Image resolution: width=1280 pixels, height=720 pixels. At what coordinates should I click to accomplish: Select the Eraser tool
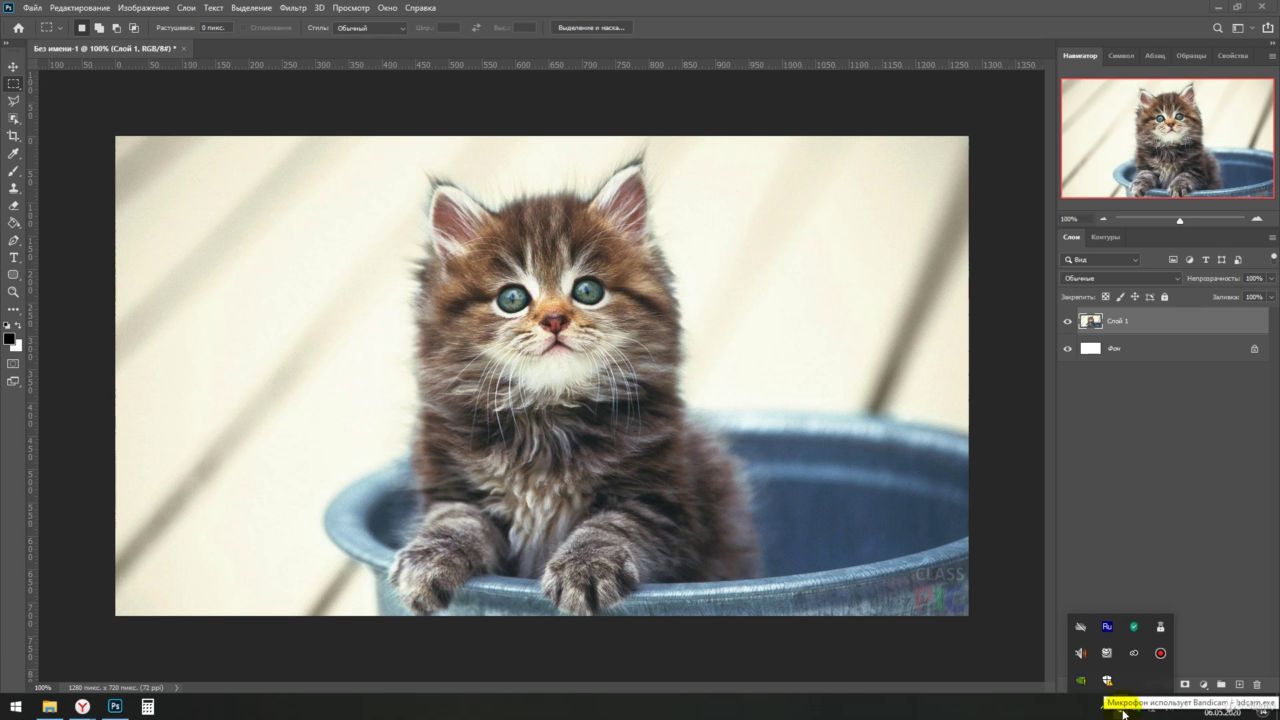tap(13, 206)
